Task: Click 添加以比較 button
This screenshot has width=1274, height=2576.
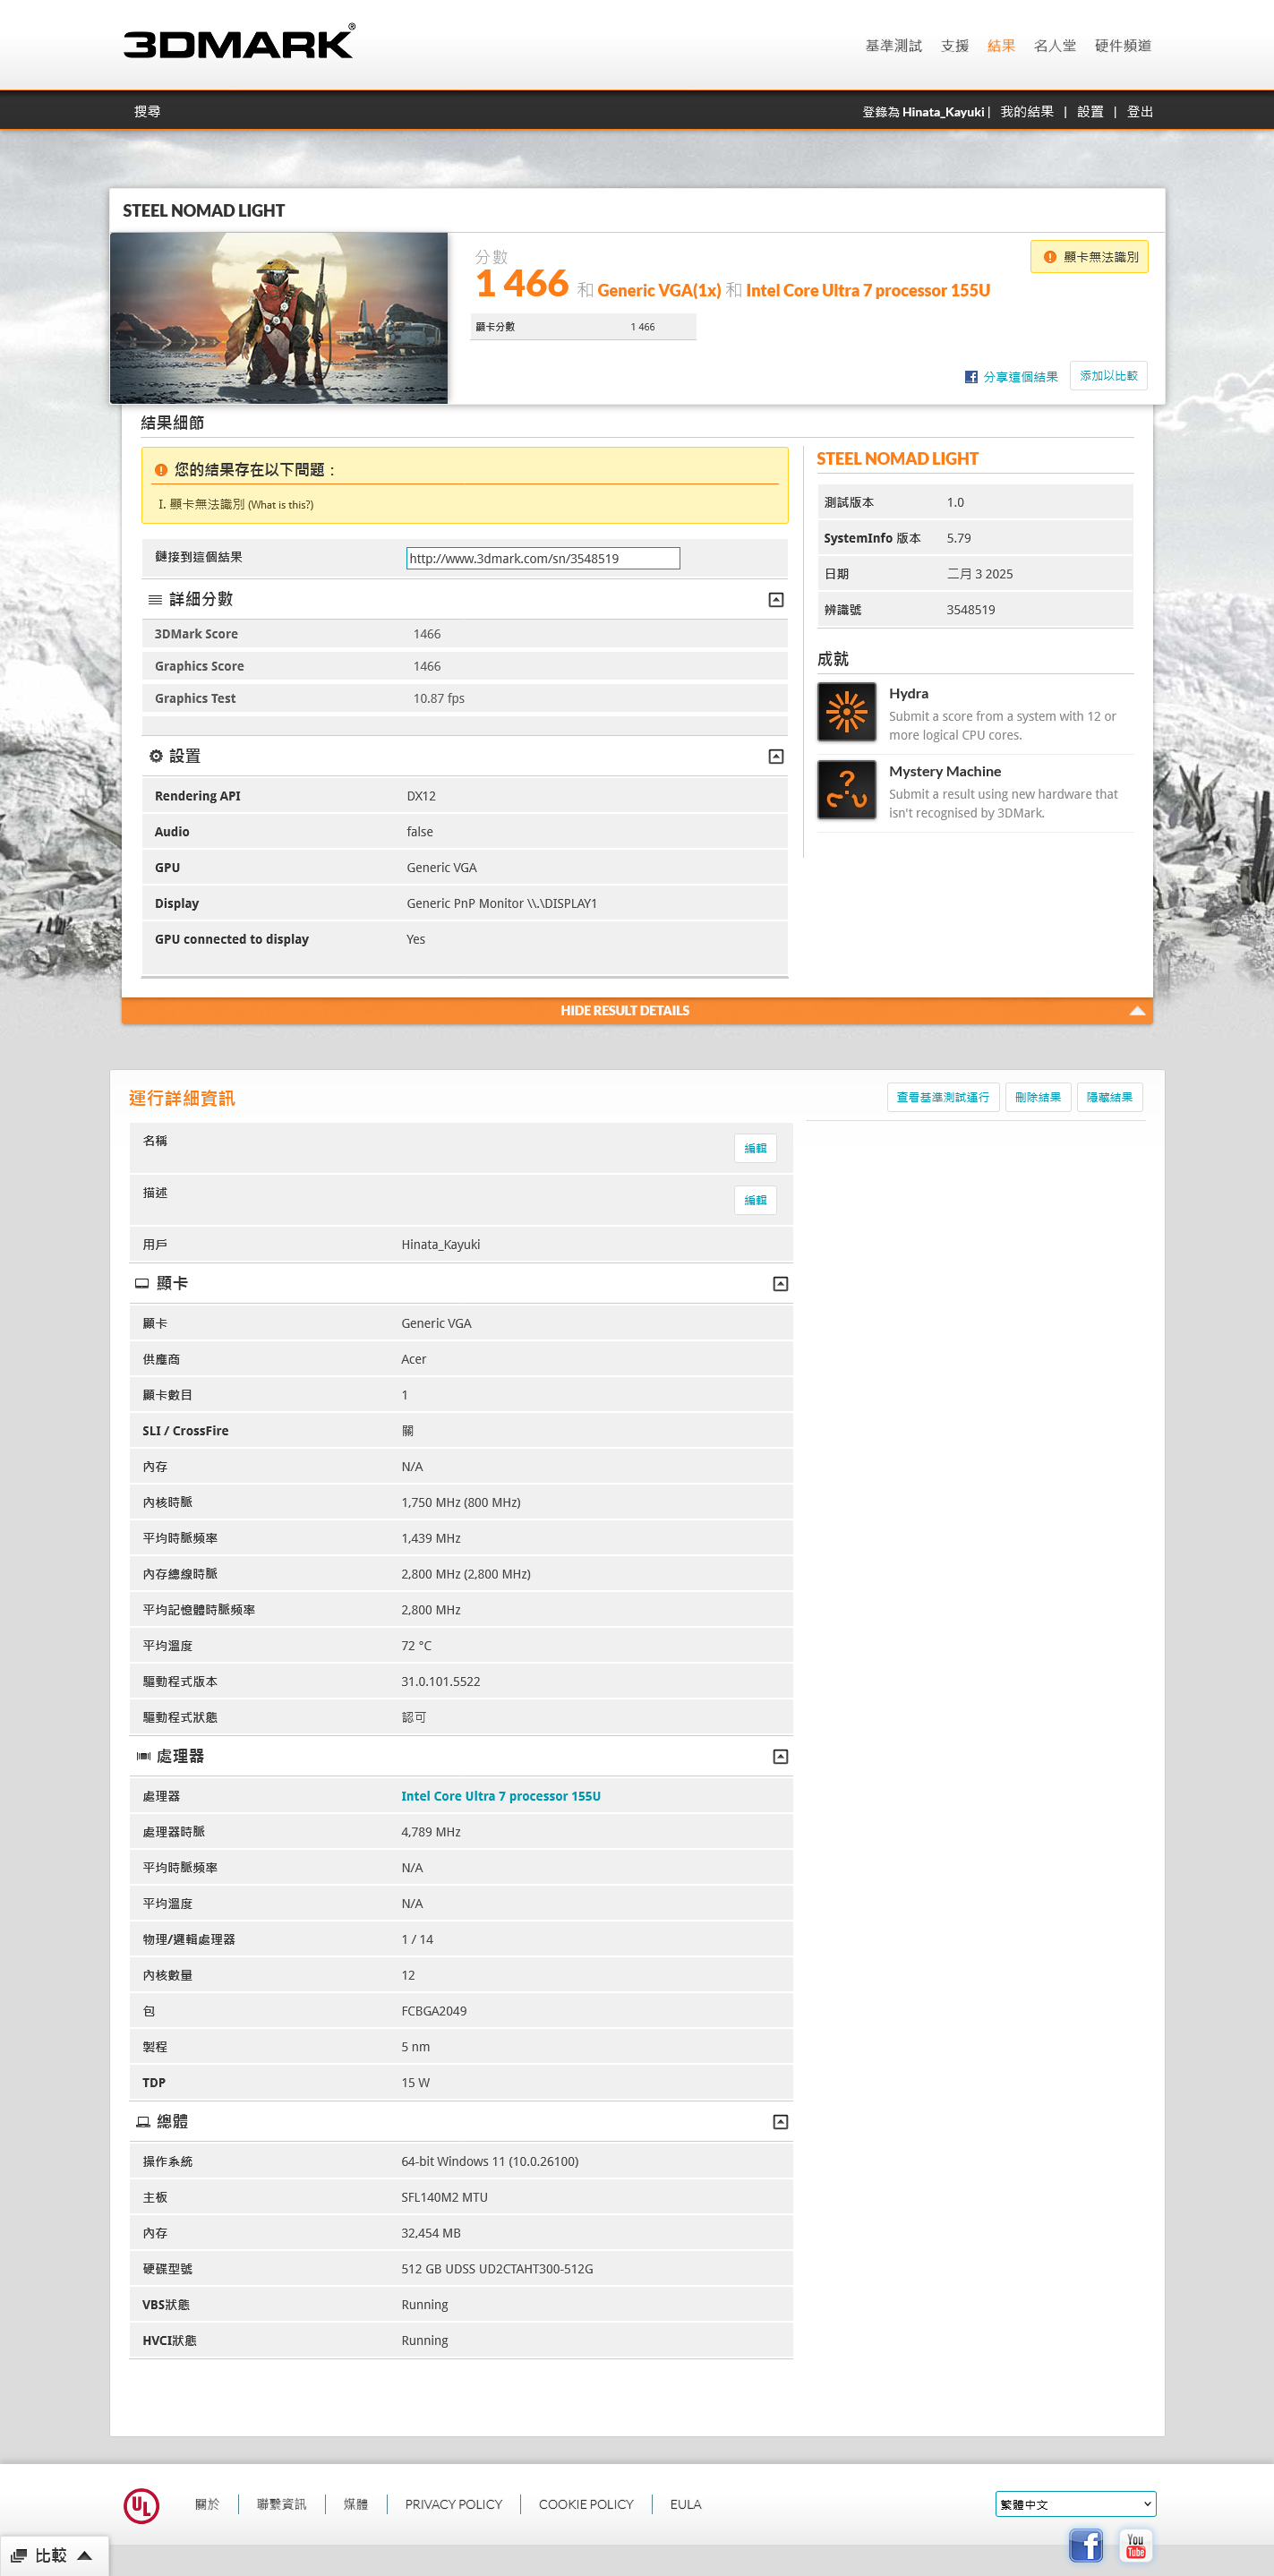Action: click(x=1108, y=376)
